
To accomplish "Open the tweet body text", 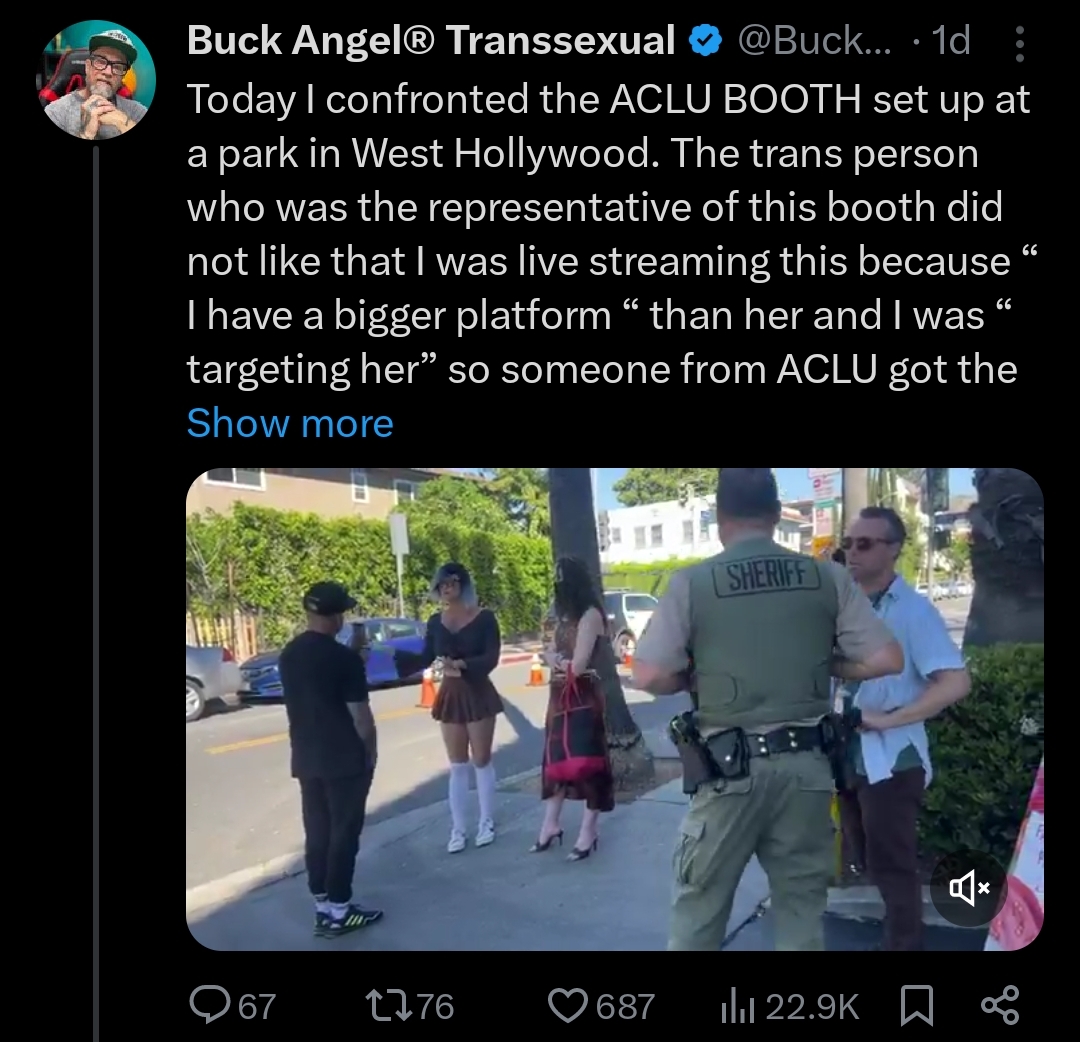I will [610, 234].
